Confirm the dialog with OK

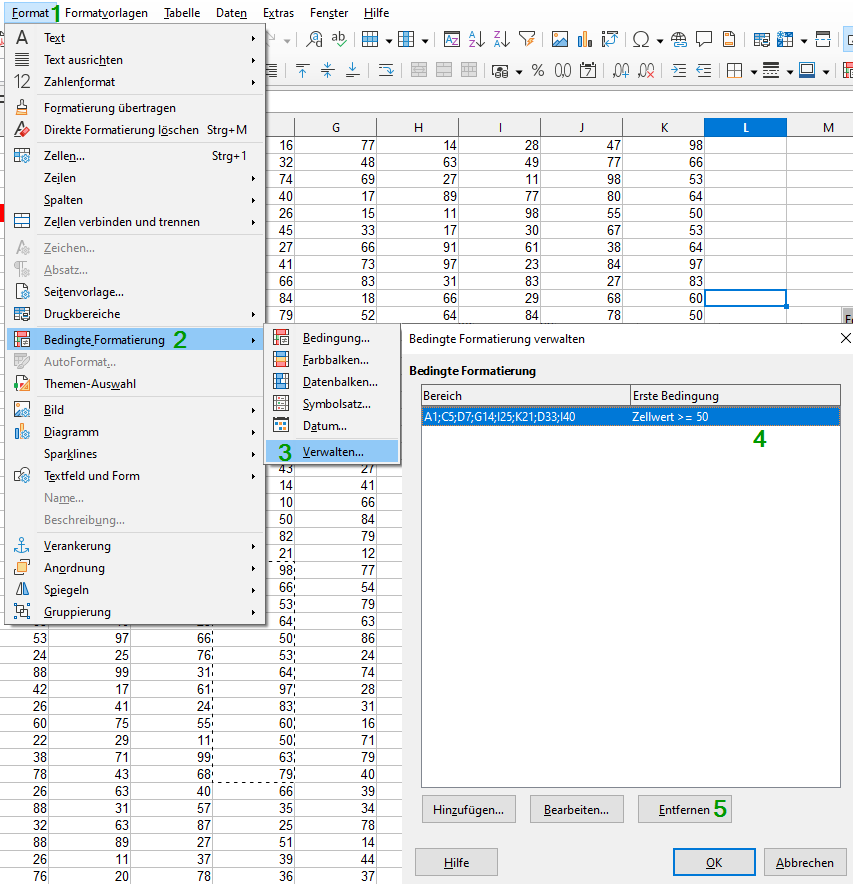click(x=713, y=862)
